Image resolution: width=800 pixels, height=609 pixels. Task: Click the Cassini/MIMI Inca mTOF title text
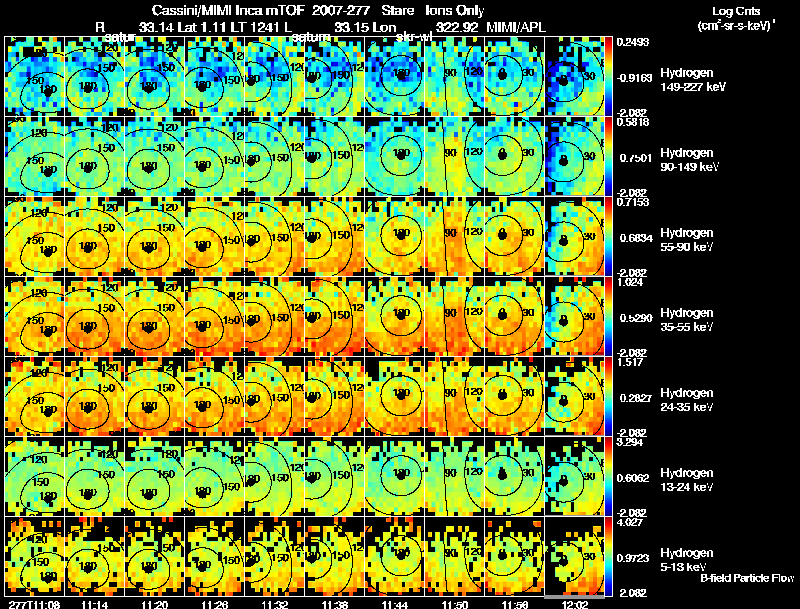tap(228, 11)
